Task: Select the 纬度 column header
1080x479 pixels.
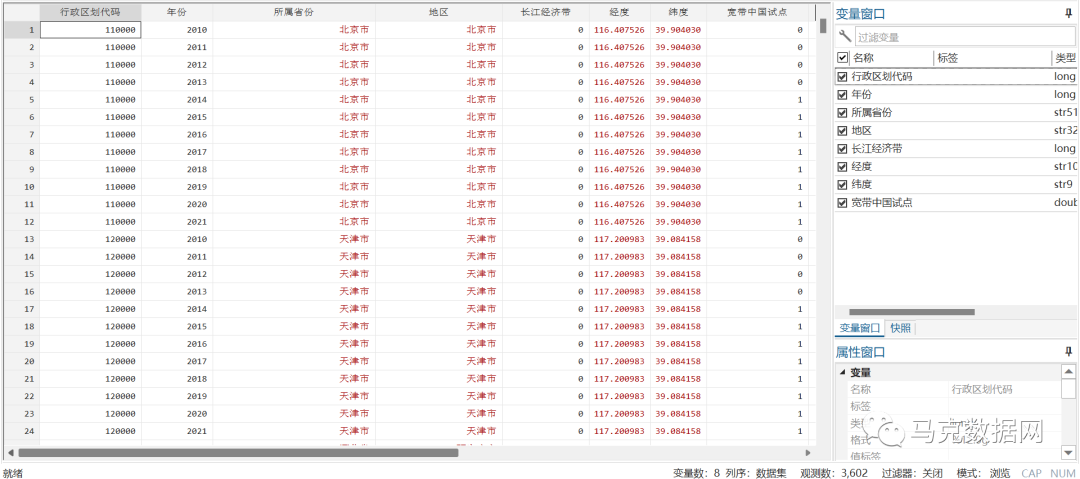Action: pos(678,12)
